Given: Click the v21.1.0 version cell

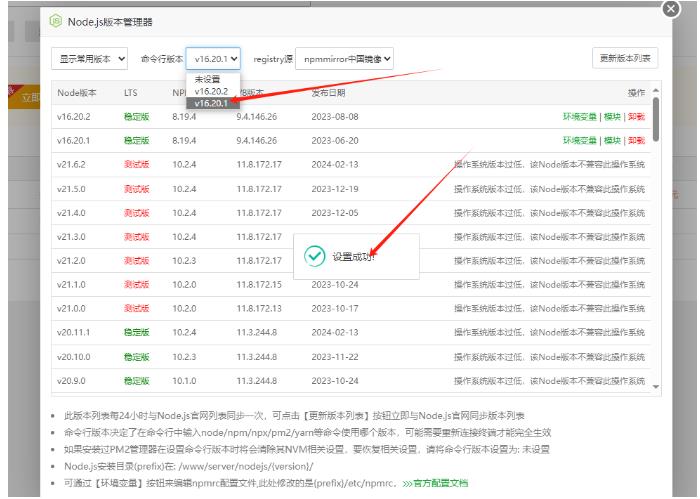Looking at the screenshot, I should point(71,284).
